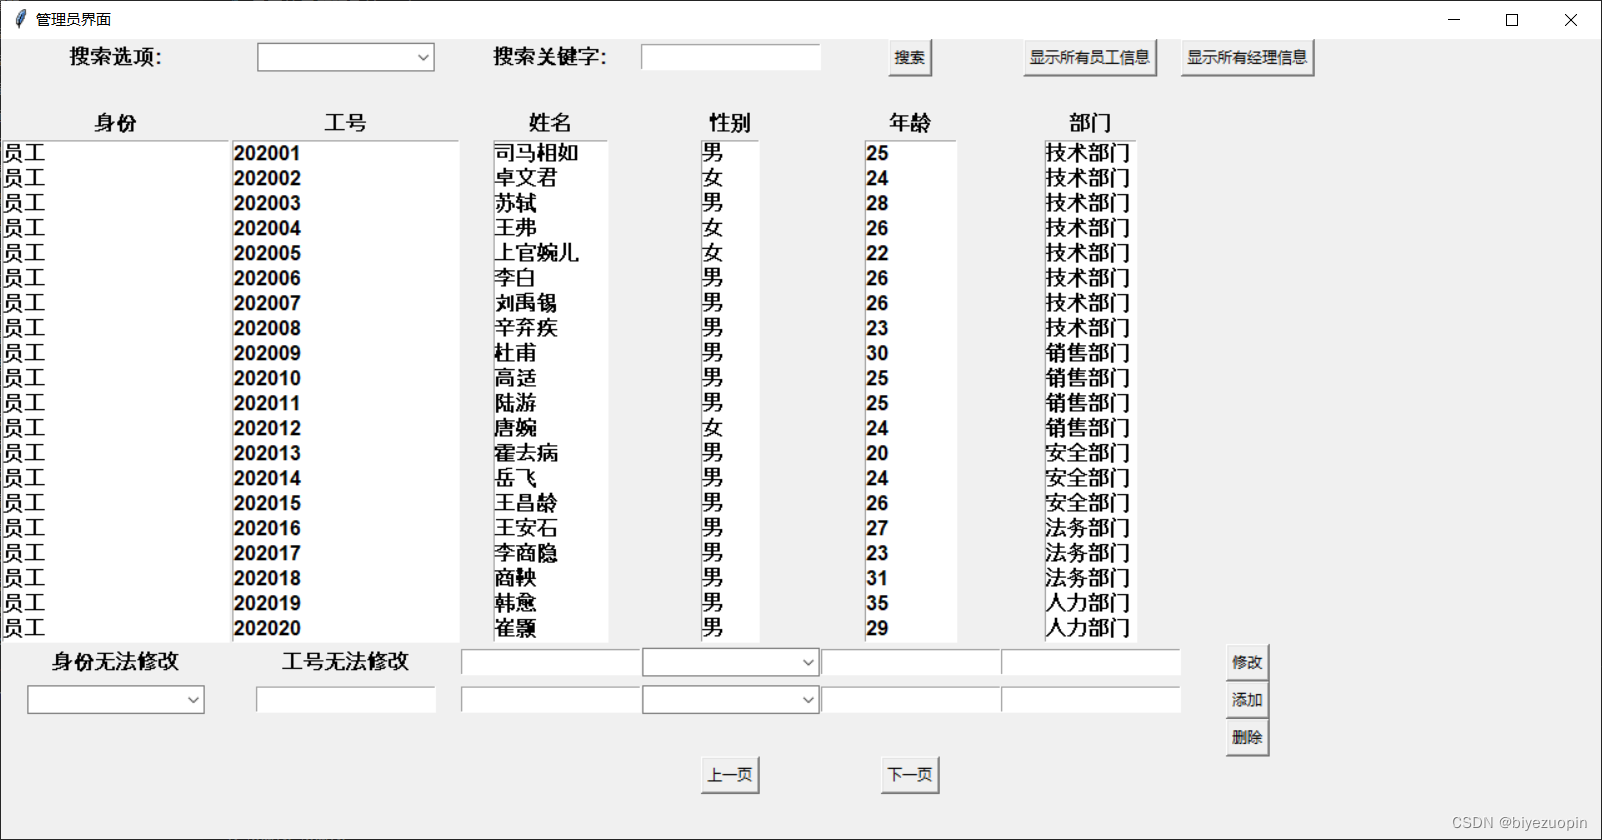Click the 删除 button
1602x840 pixels.
click(x=1247, y=737)
